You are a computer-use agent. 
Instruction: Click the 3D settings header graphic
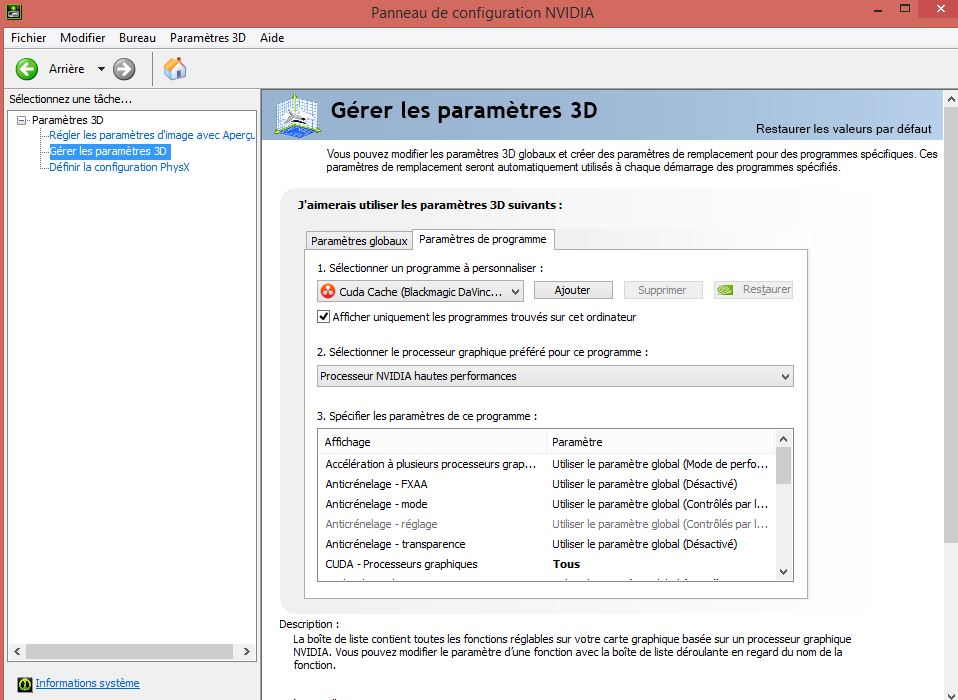297,115
